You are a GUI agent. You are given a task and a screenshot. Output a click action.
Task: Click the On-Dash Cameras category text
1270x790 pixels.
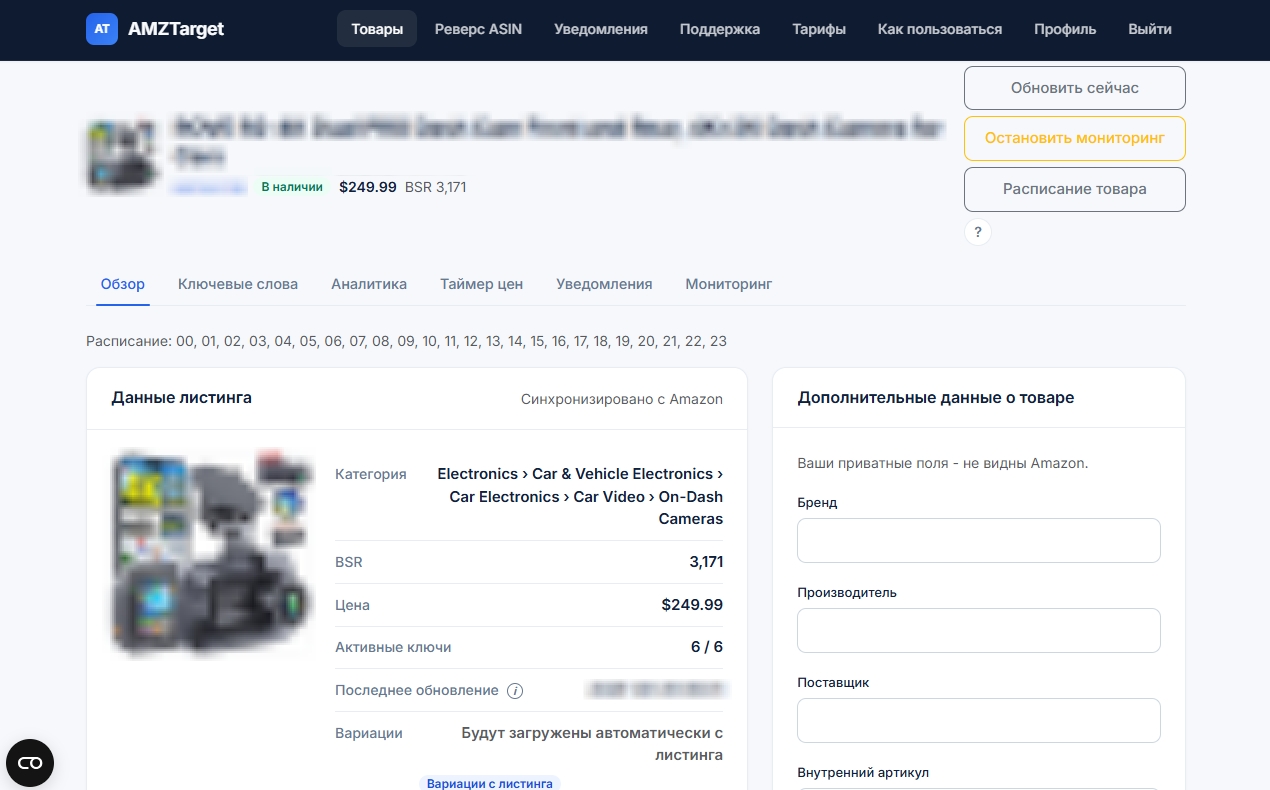pyautogui.click(x=691, y=508)
